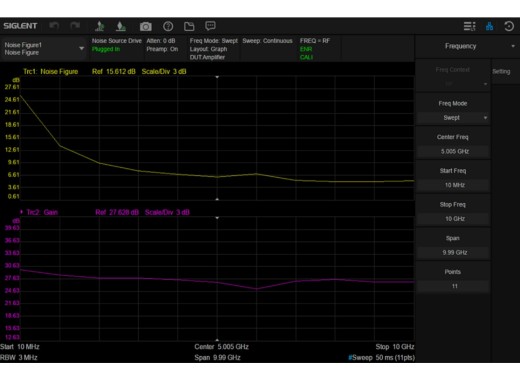
Task: Open the Frequency menu dropdown
Action: coord(467,46)
